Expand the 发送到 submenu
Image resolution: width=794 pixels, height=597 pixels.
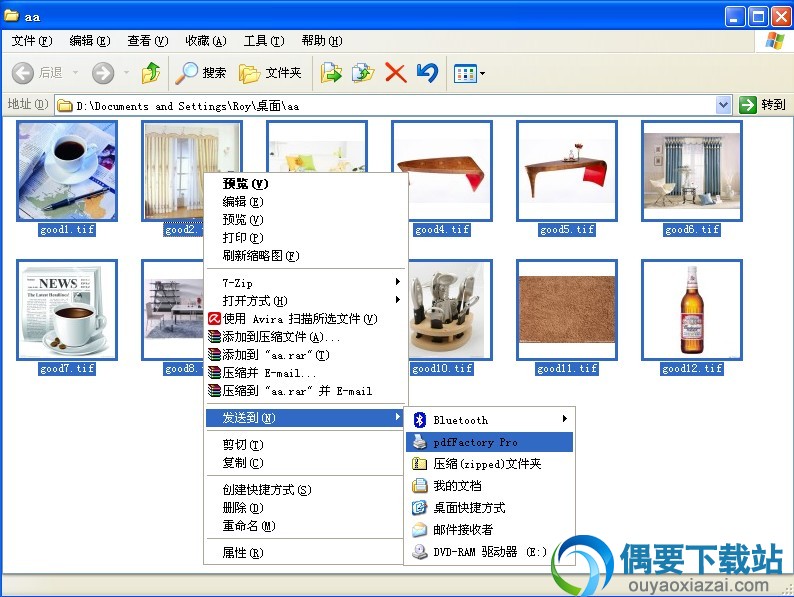[305, 418]
